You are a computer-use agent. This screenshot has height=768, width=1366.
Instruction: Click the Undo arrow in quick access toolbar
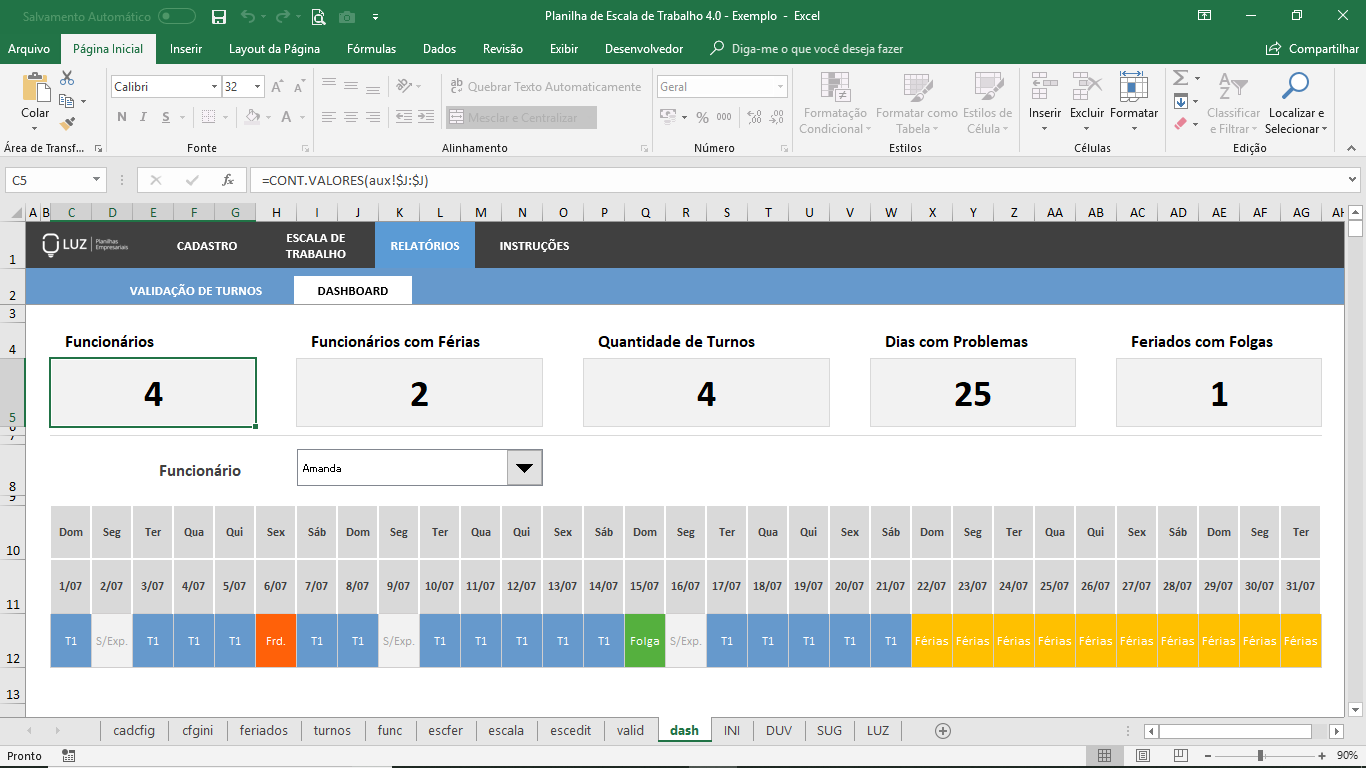pos(247,17)
